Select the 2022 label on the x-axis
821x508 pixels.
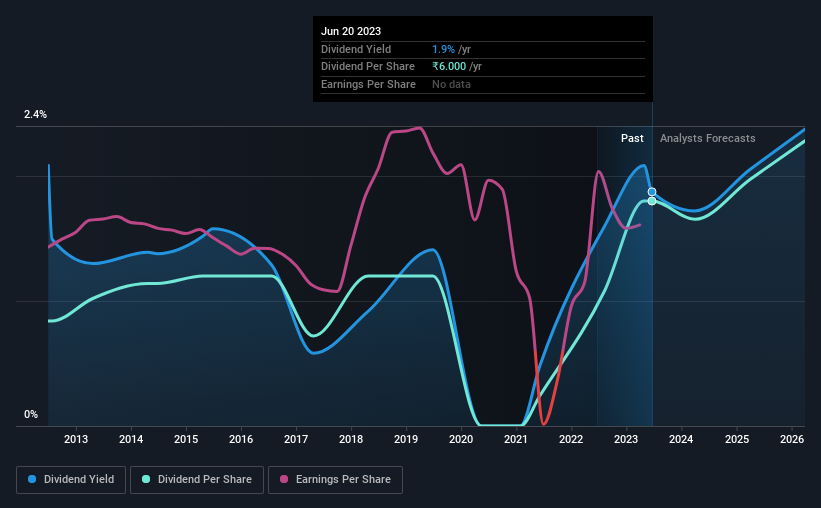pos(571,439)
